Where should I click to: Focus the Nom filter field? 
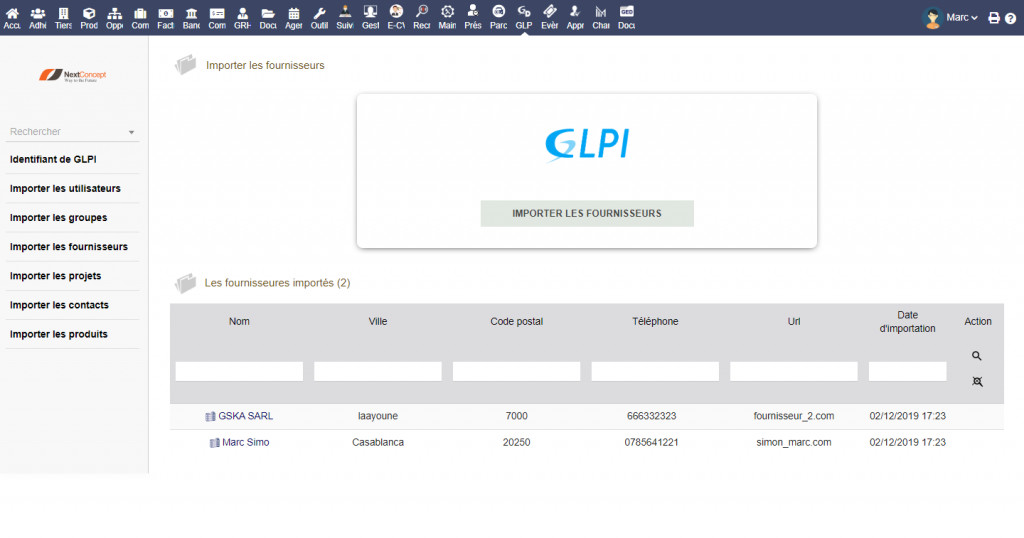[239, 372]
